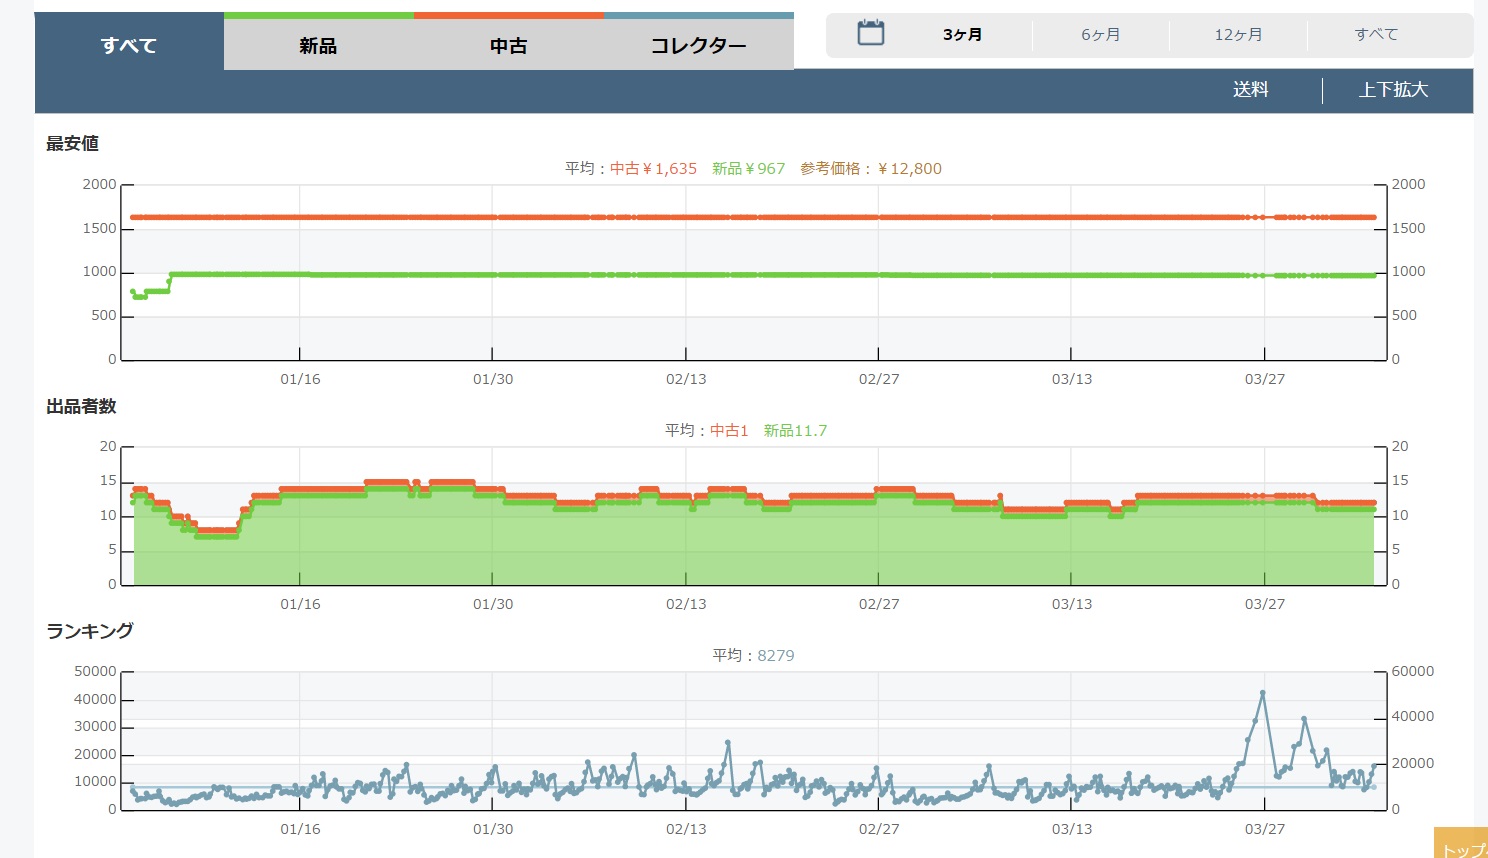The width and height of the screenshot is (1488, 858).
Task: Click the 新品11.7 seller average label
Action: (x=795, y=430)
